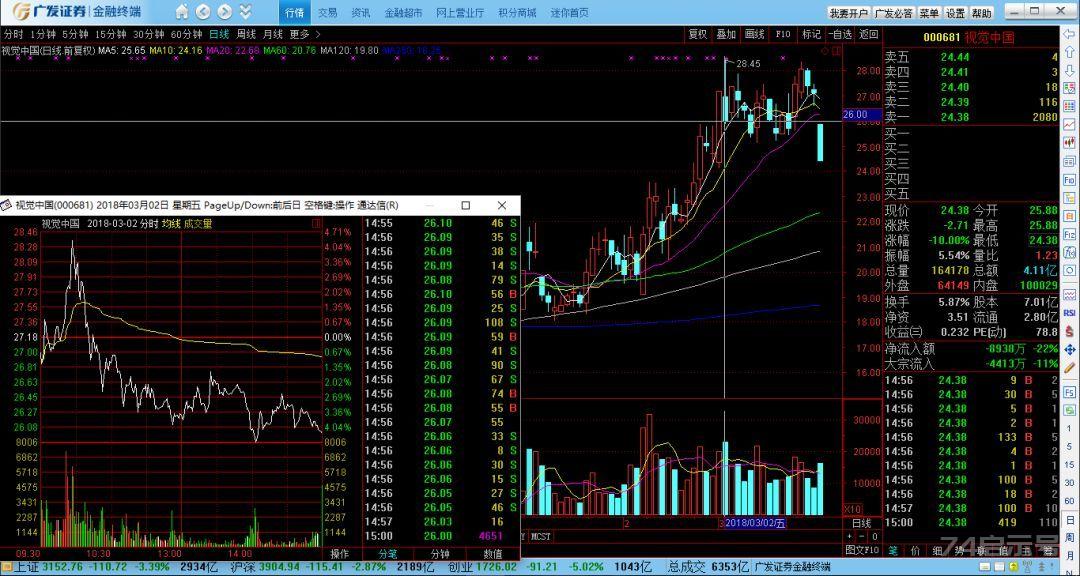Zoom in chart with + button
The height and width of the screenshot is (576, 1080).
click(x=851, y=537)
